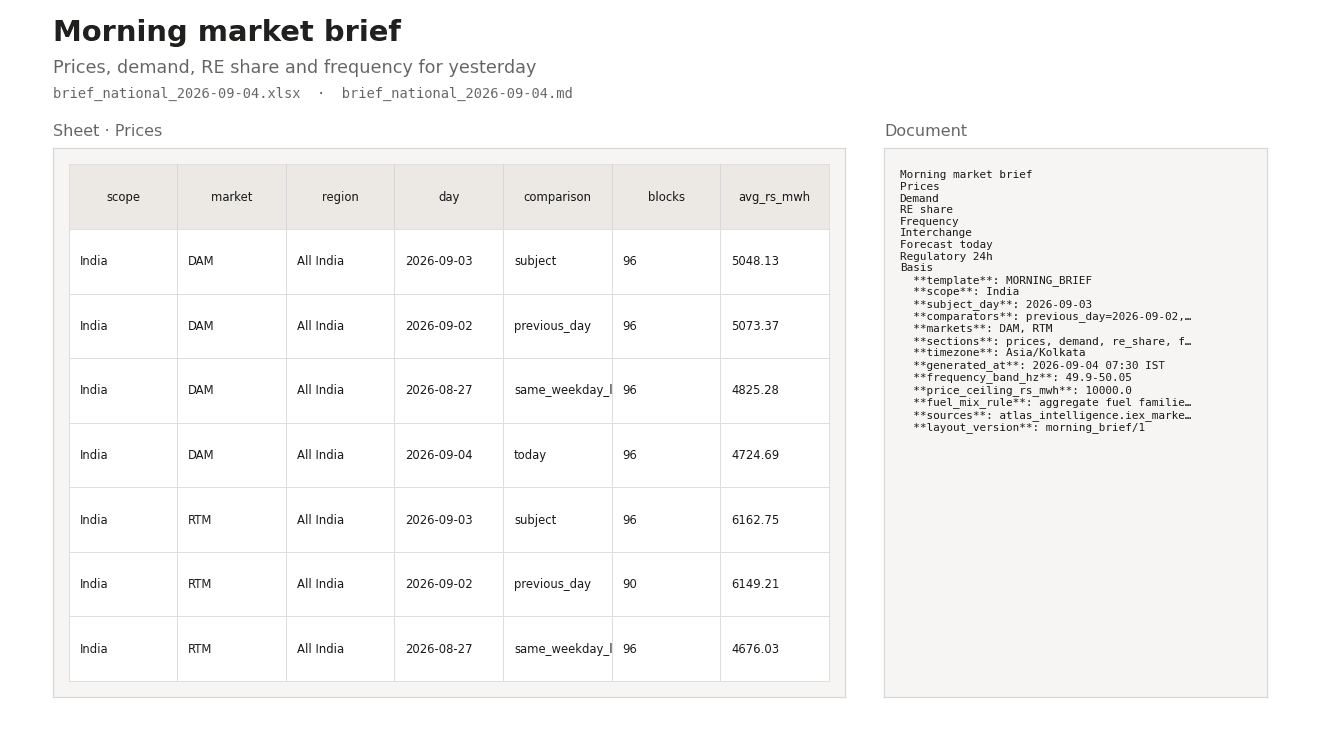Click the "Prices" line in the Document panel
This screenshot has height=742, width=1320.
(920, 187)
